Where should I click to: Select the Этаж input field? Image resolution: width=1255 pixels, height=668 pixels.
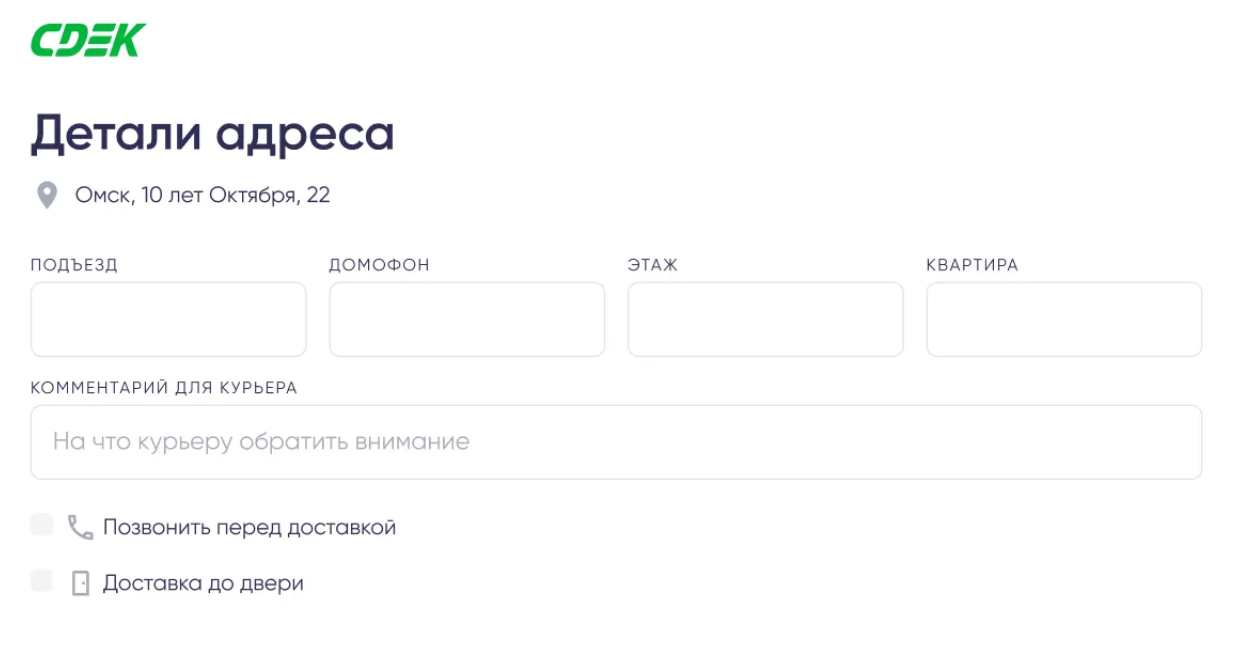point(765,319)
